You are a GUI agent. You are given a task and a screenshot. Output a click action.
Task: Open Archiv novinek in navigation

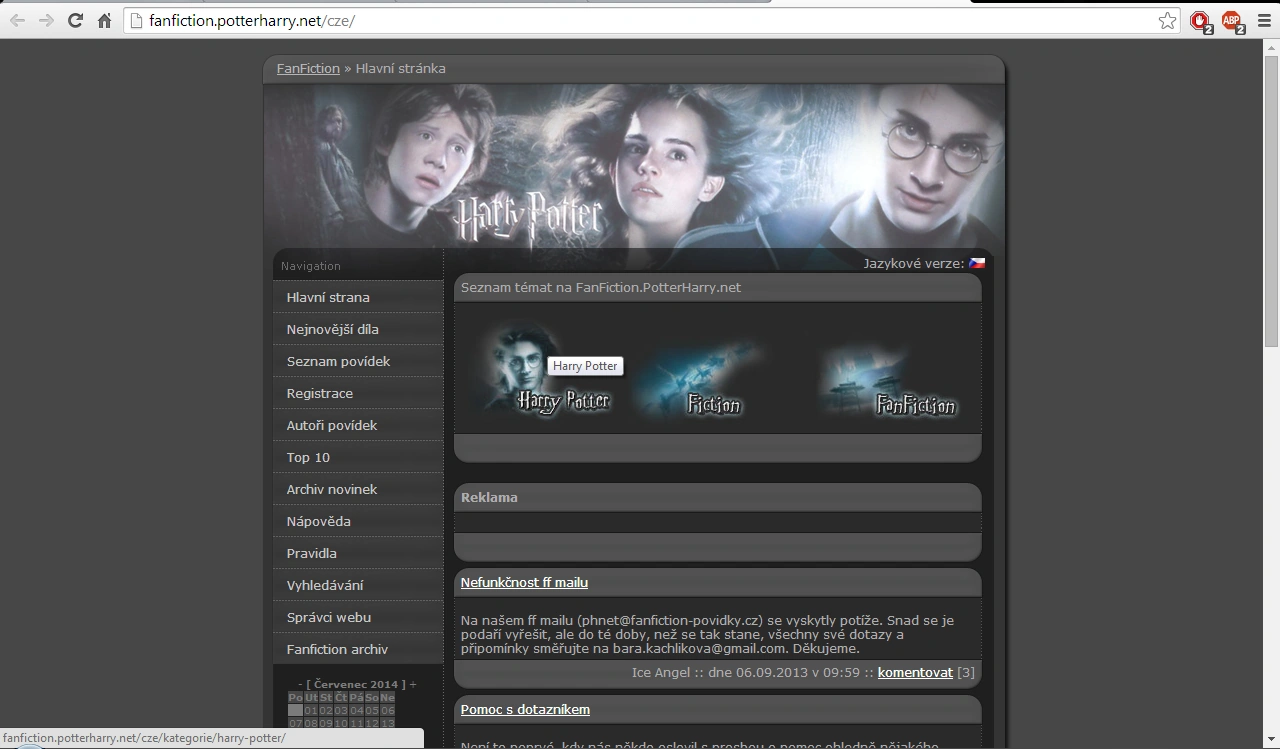[x=358, y=489]
